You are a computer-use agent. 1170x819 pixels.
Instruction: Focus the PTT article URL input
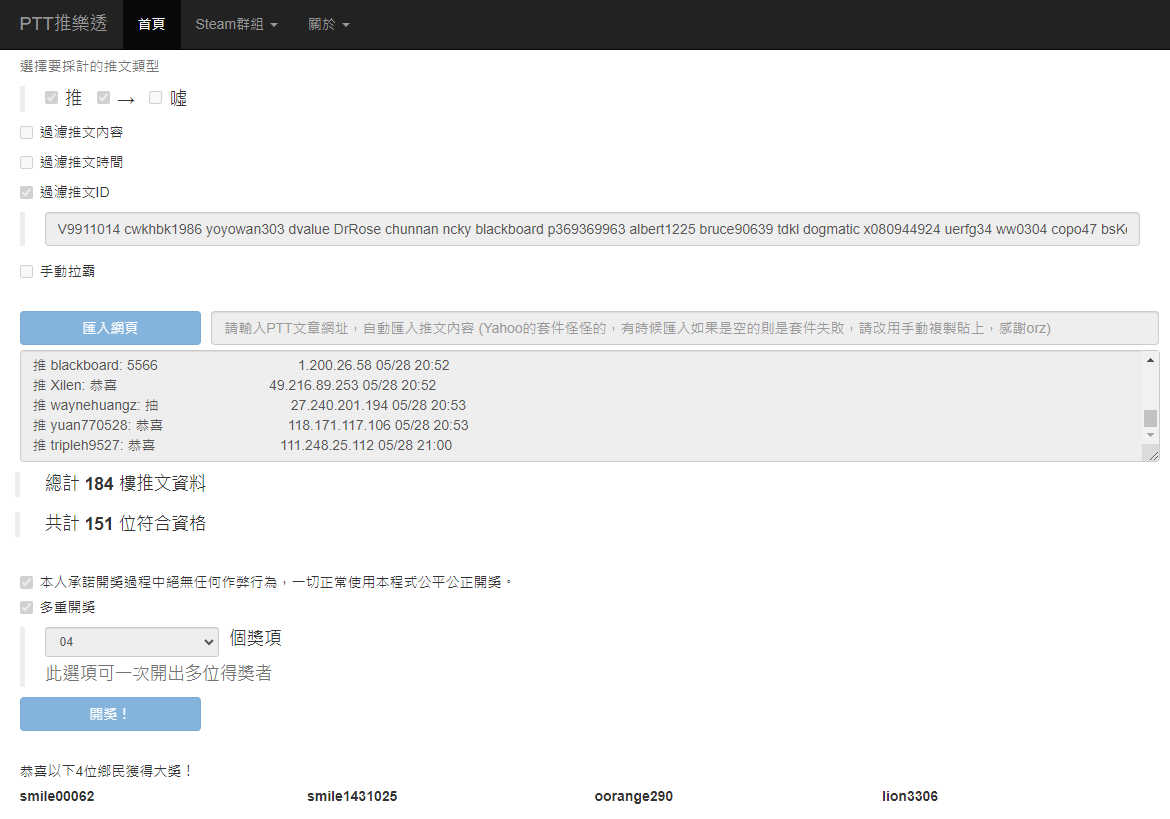pos(684,328)
